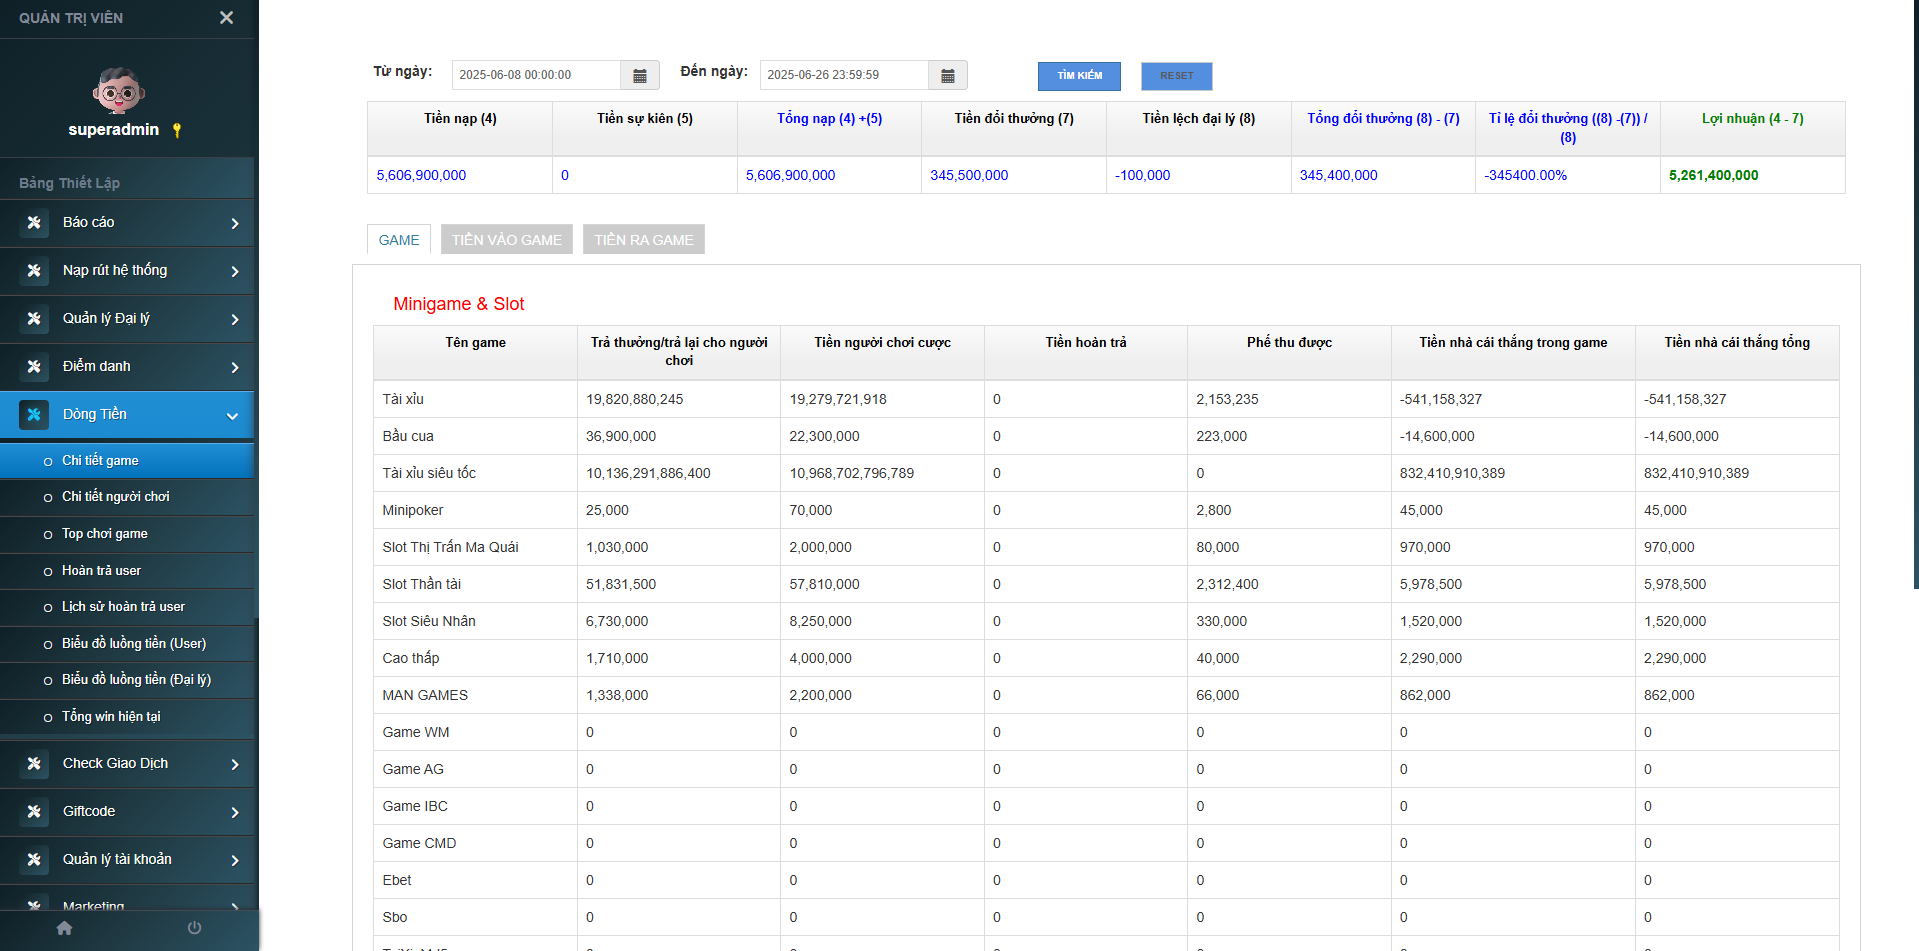Image resolution: width=1919 pixels, height=951 pixels.
Task: Click Lợi nhuận value 5,261,400,000
Action: [x=1713, y=176]
